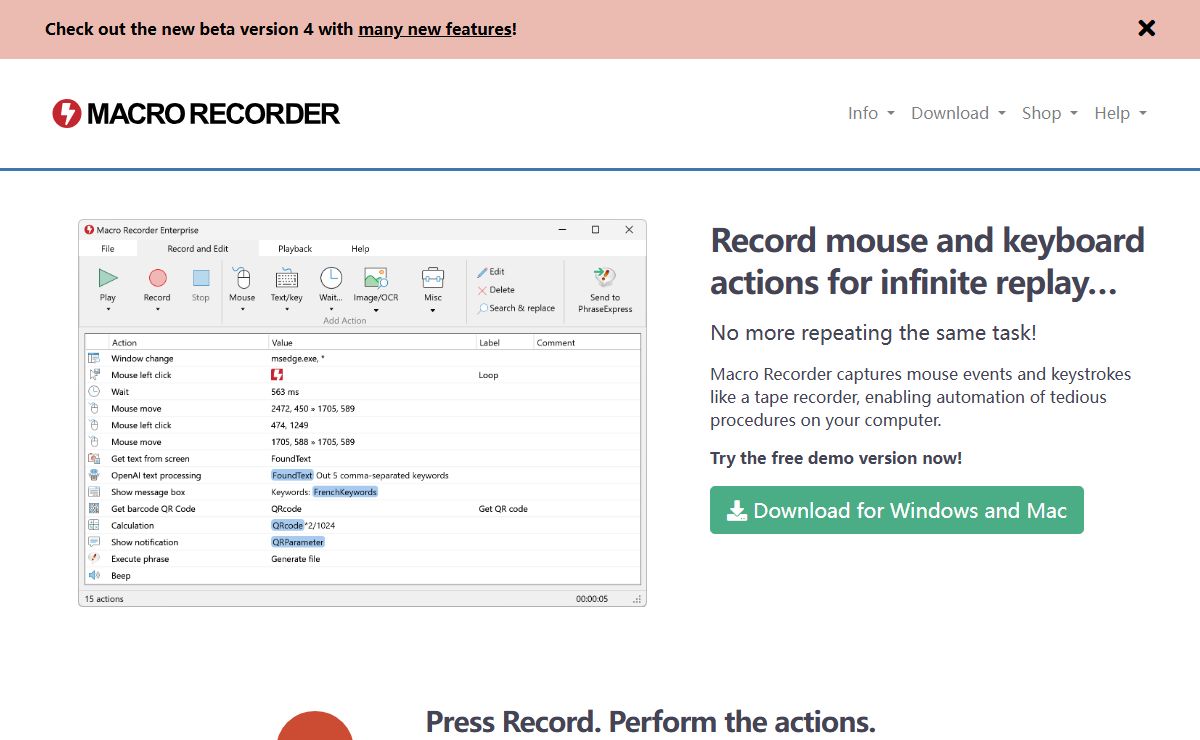Click the app logo in Macro Recorder Enterprise title bar

[x=89, y=230]
